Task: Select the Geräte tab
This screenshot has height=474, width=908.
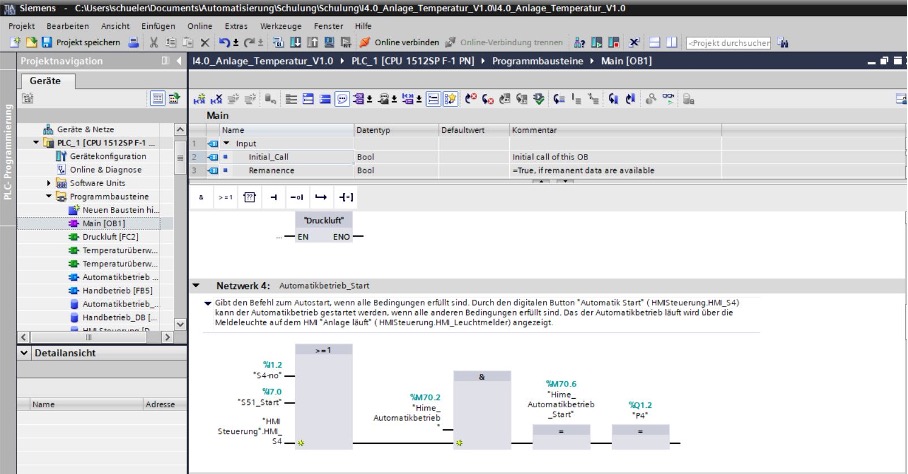Action: [45, 80]
